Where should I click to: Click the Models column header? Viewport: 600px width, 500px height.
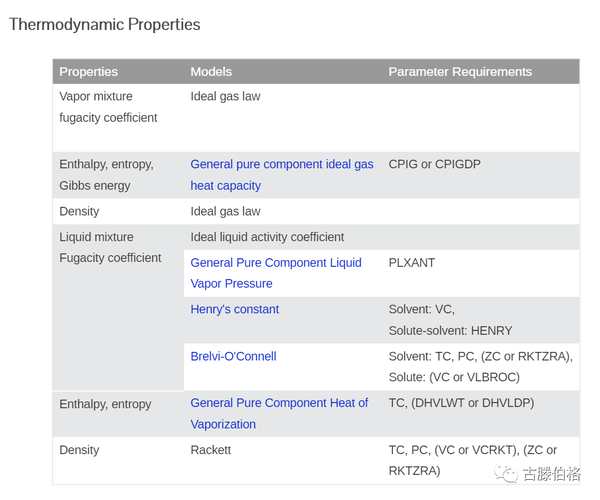point(211,72)
